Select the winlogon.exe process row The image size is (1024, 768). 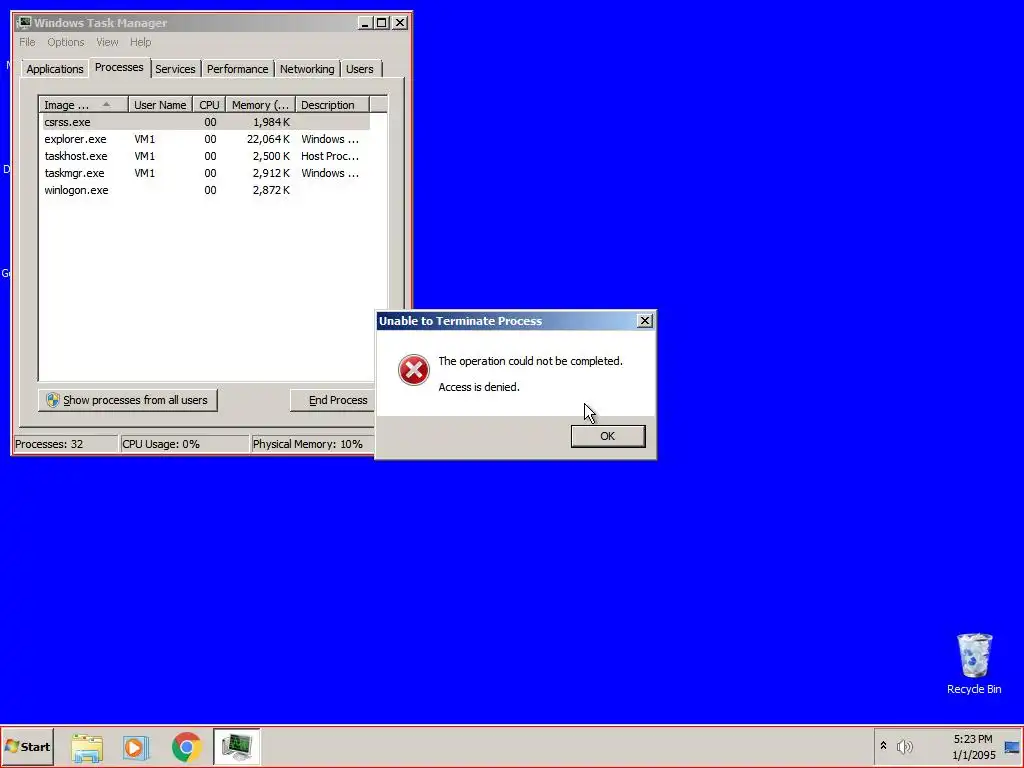click(x=206, y=190)
